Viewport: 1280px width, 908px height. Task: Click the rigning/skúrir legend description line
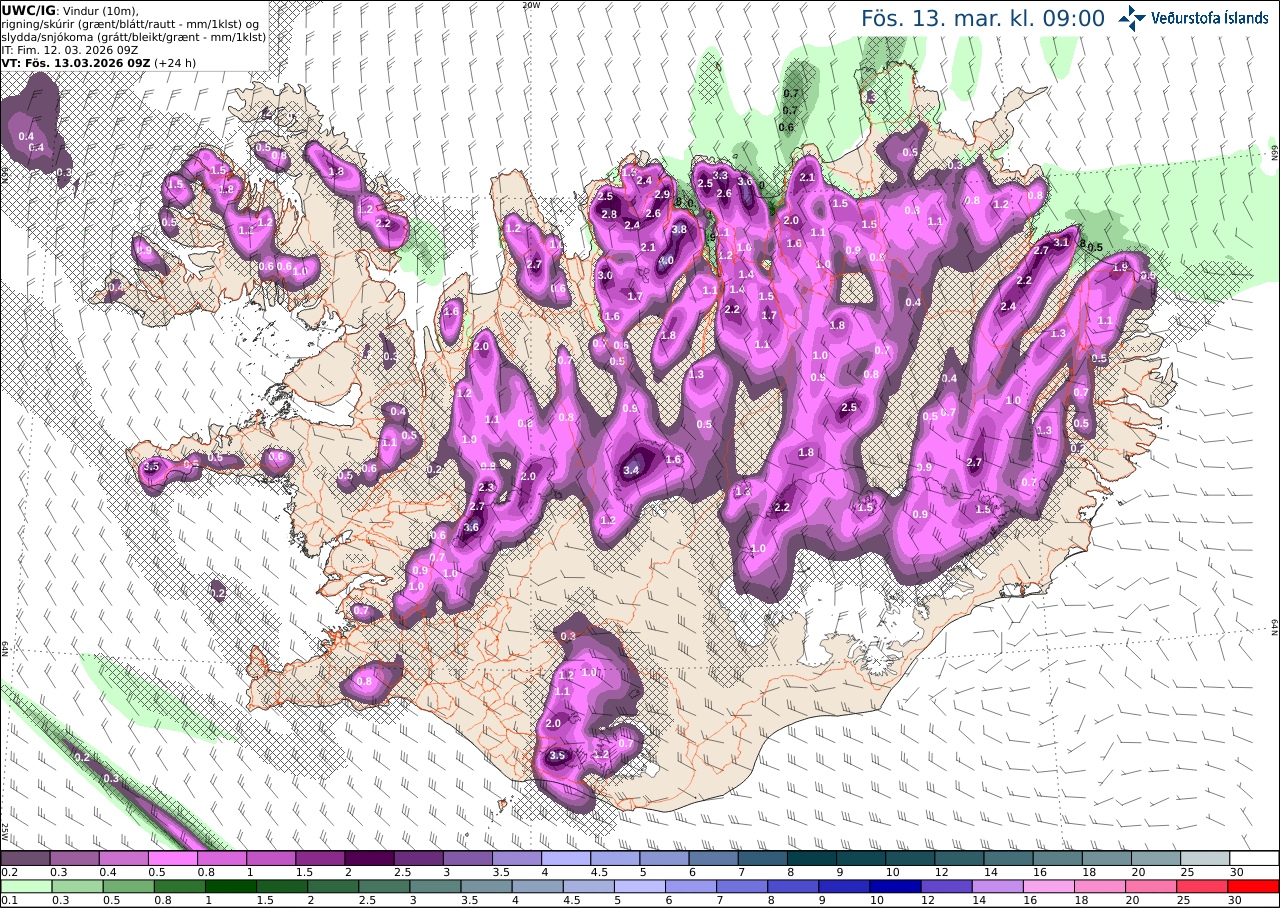(x=131, y=23)
